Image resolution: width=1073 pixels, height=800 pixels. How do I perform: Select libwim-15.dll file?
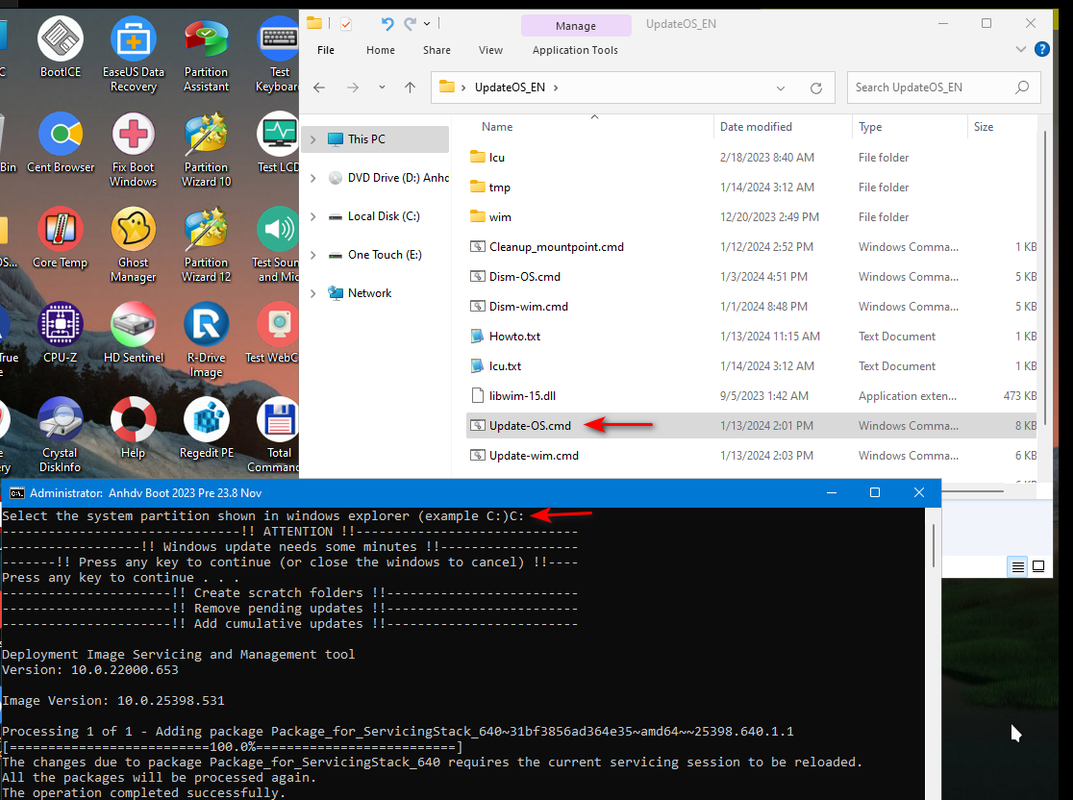pos(751,396)
